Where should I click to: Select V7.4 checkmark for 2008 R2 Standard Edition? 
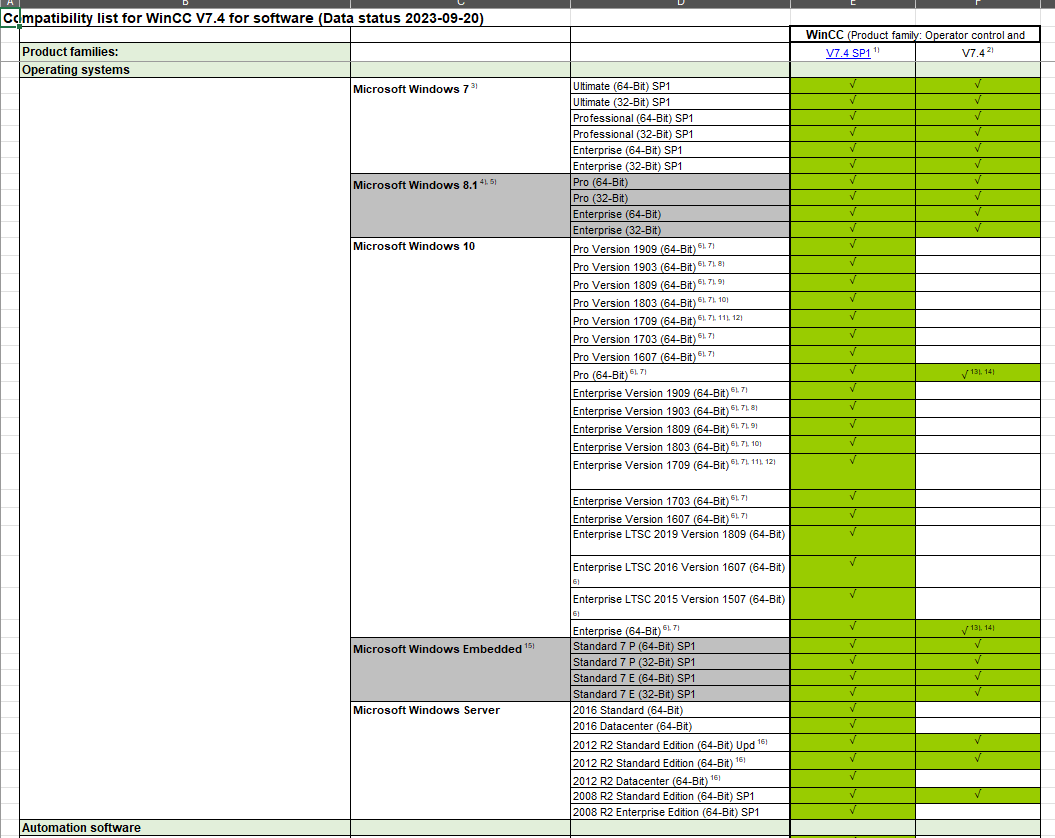click(978, 796)
